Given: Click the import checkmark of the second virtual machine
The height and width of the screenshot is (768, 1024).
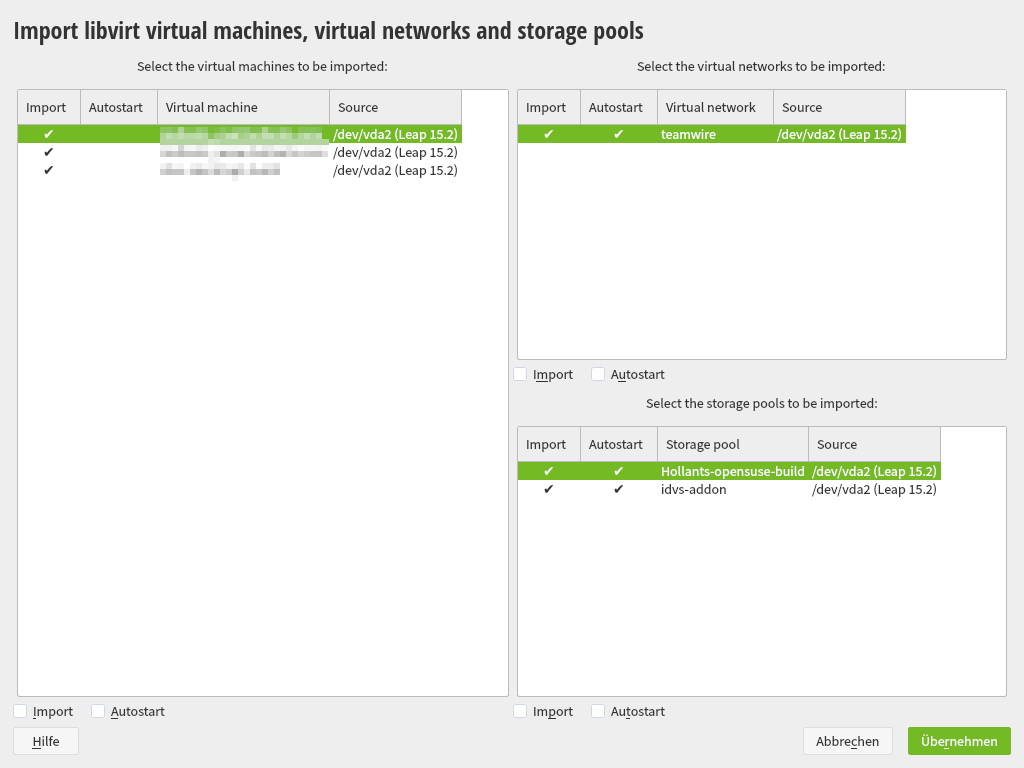Looking at the screenshot, I should coord(48,152).
